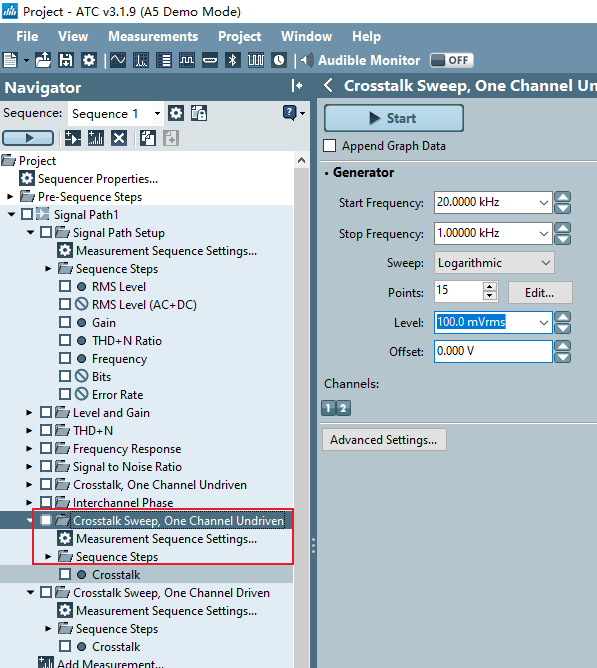Collapse the Navigator panel with pin arrow
This screenshot has width=597, height=668.
[x=297, y=86]
